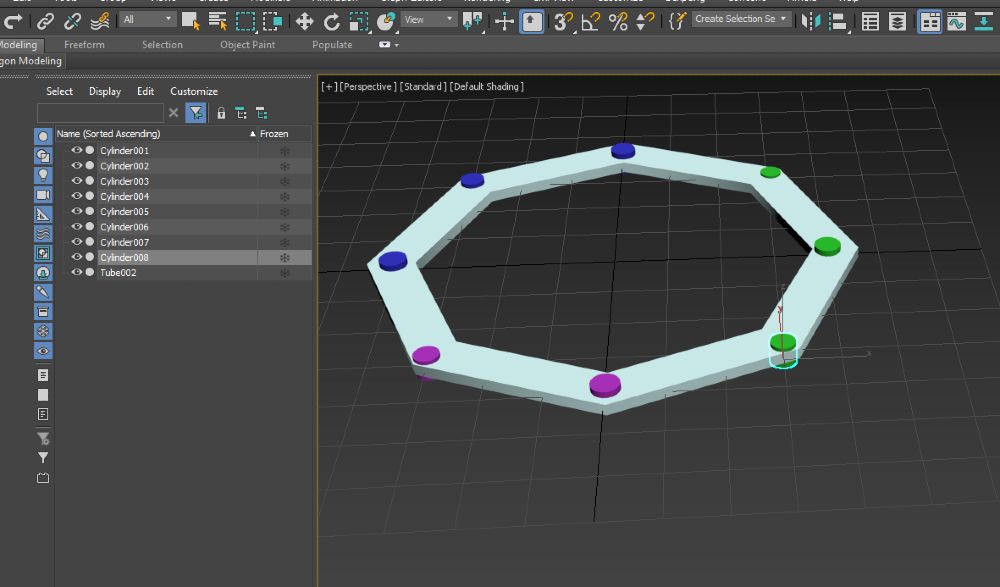
Task: Toggle the Keyboard Shortcut Override button
Action: click(531, 22)
